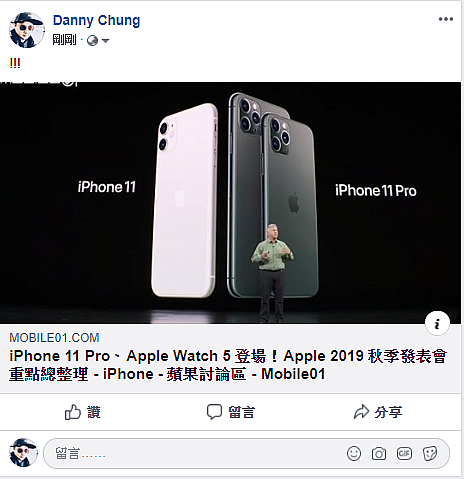This screenshot has height=479, width=464.
Task: Click the share arrow icon
Action: [x=361, y=412]
